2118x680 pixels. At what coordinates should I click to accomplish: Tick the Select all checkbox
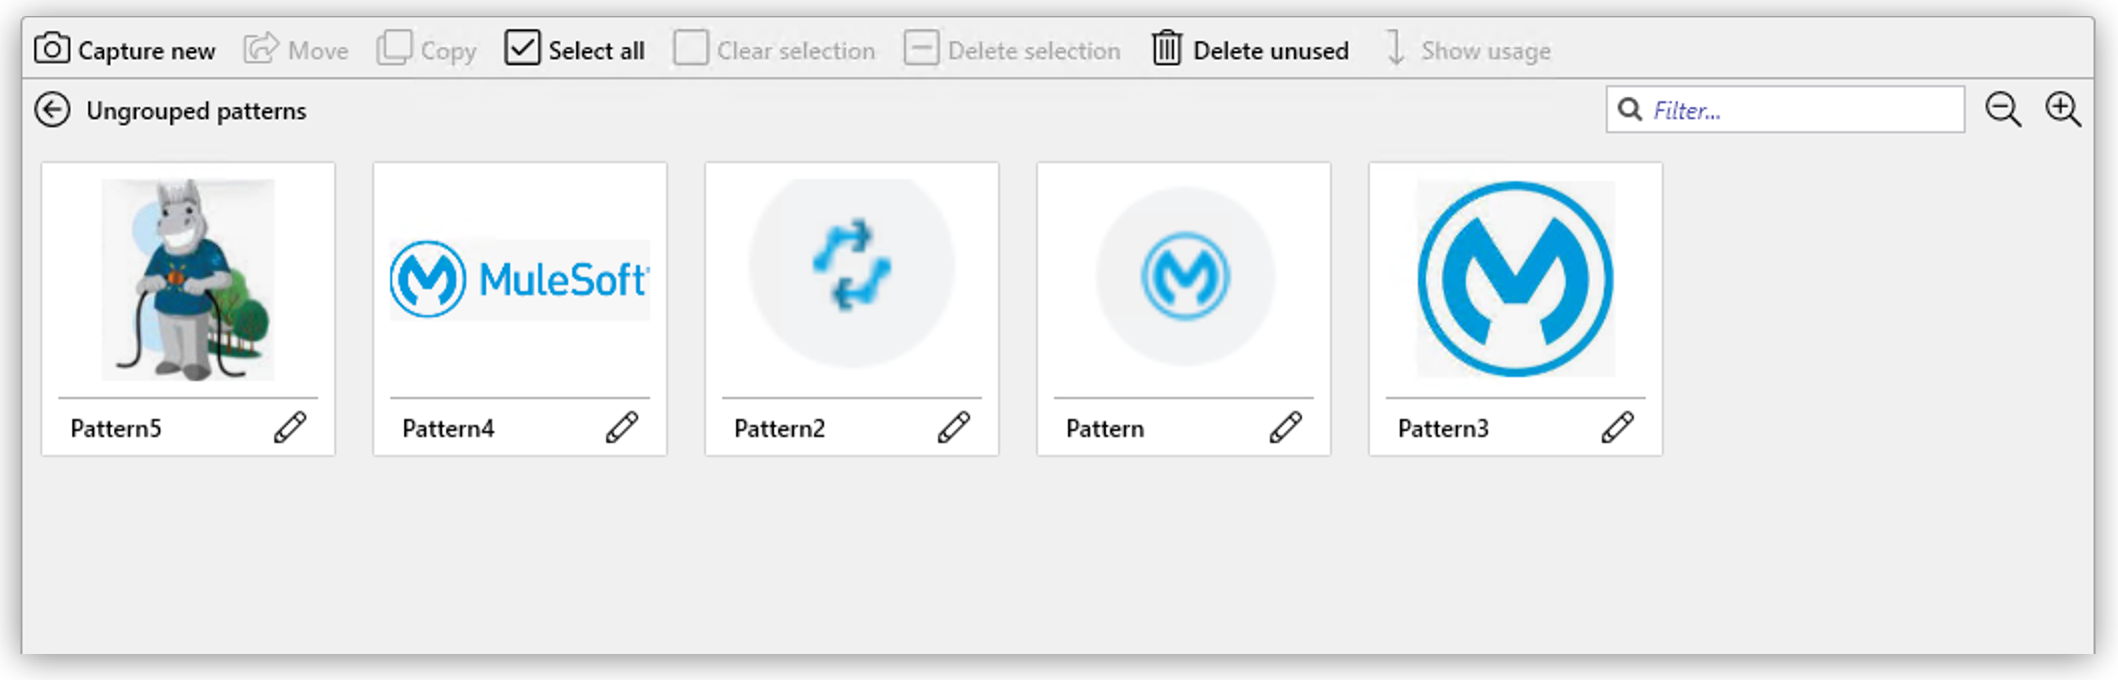[x=523, y=48]
